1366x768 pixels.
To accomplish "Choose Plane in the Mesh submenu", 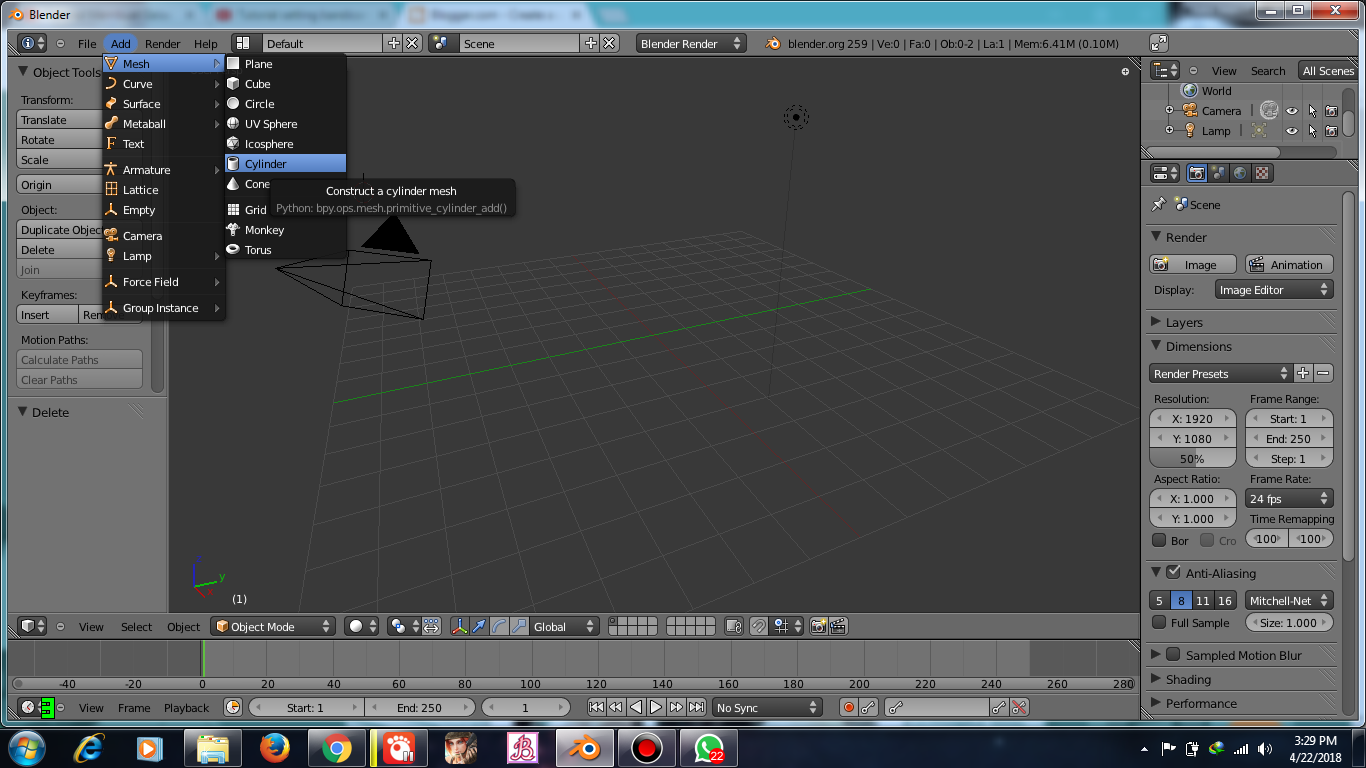I will tap(285, 64).
